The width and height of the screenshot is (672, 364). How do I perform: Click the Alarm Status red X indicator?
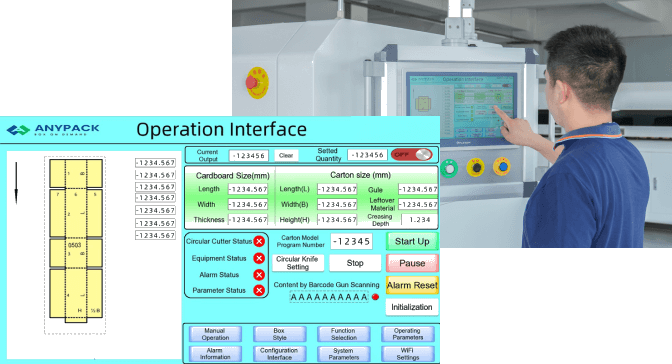point(259,274)
